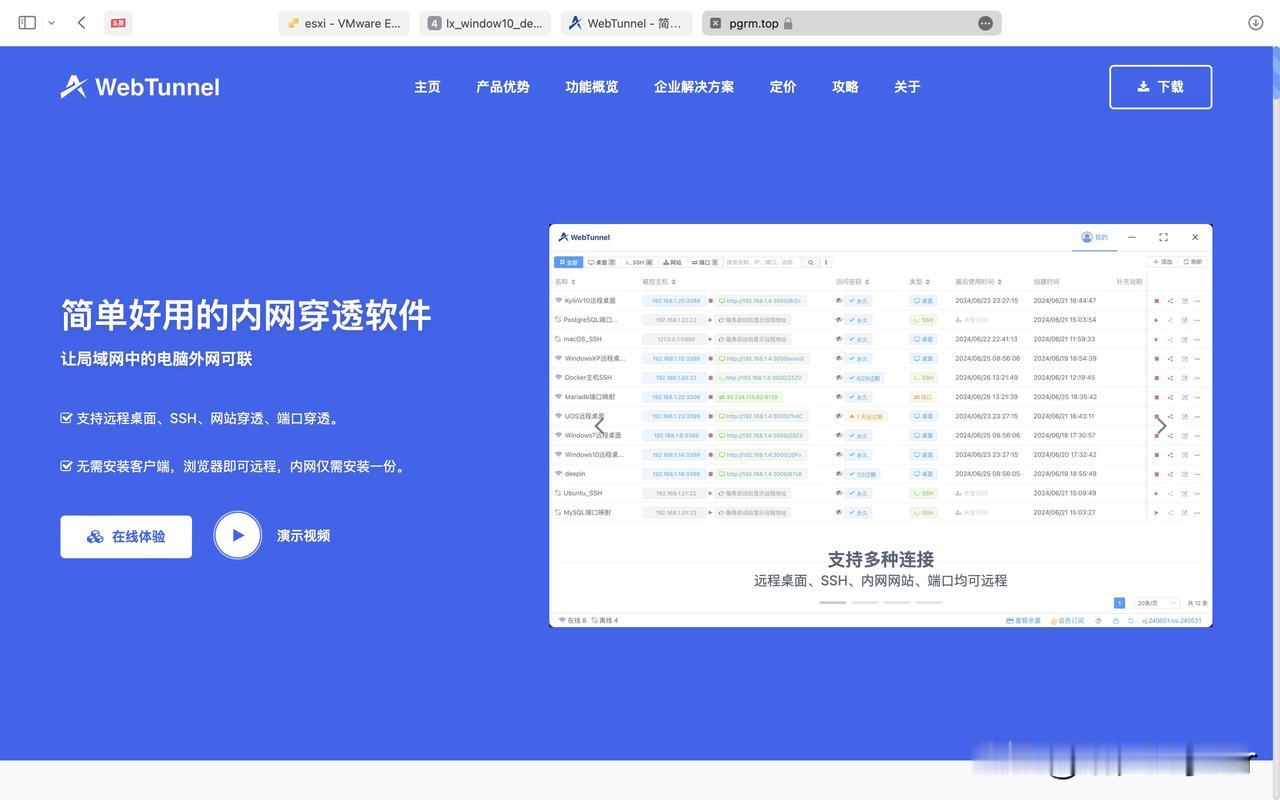1280x800 pixels.
Task: Select the fourth carousel indicator bar
Action: 928,603
